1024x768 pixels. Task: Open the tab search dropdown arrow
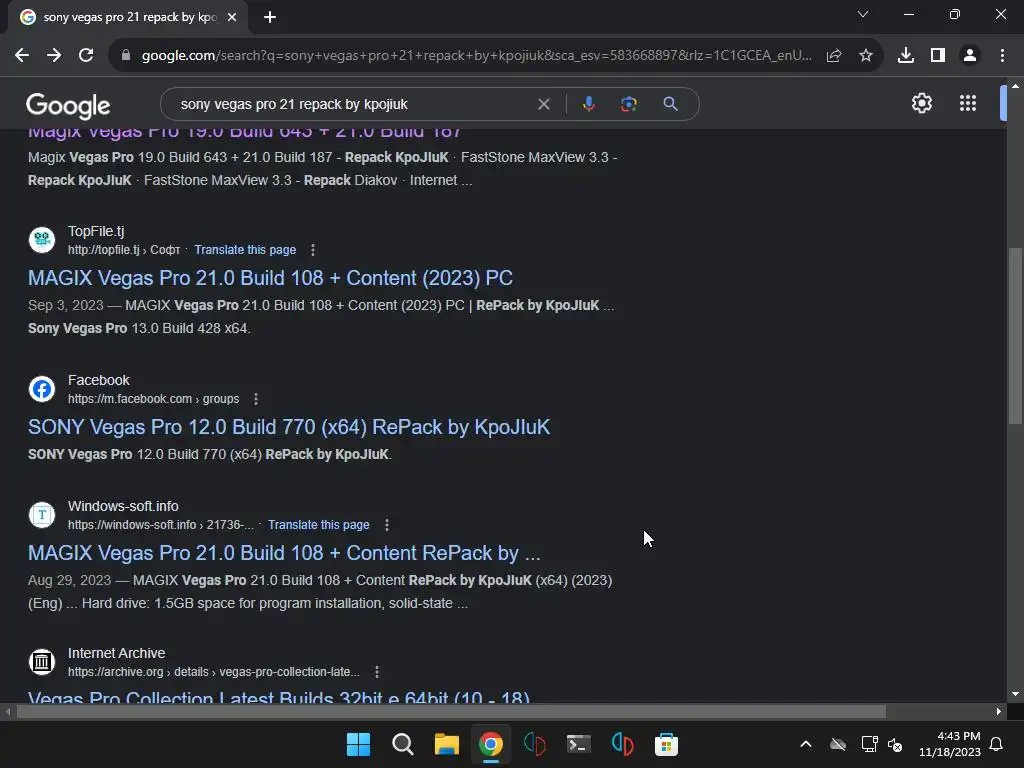pos(863,14)
